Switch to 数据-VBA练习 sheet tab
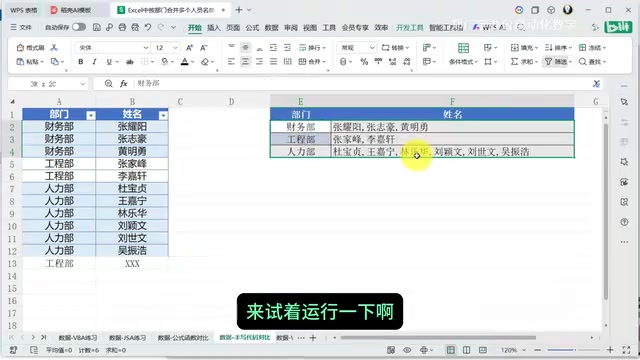Viewport: 640px width, 360px height. click(78, 338)
